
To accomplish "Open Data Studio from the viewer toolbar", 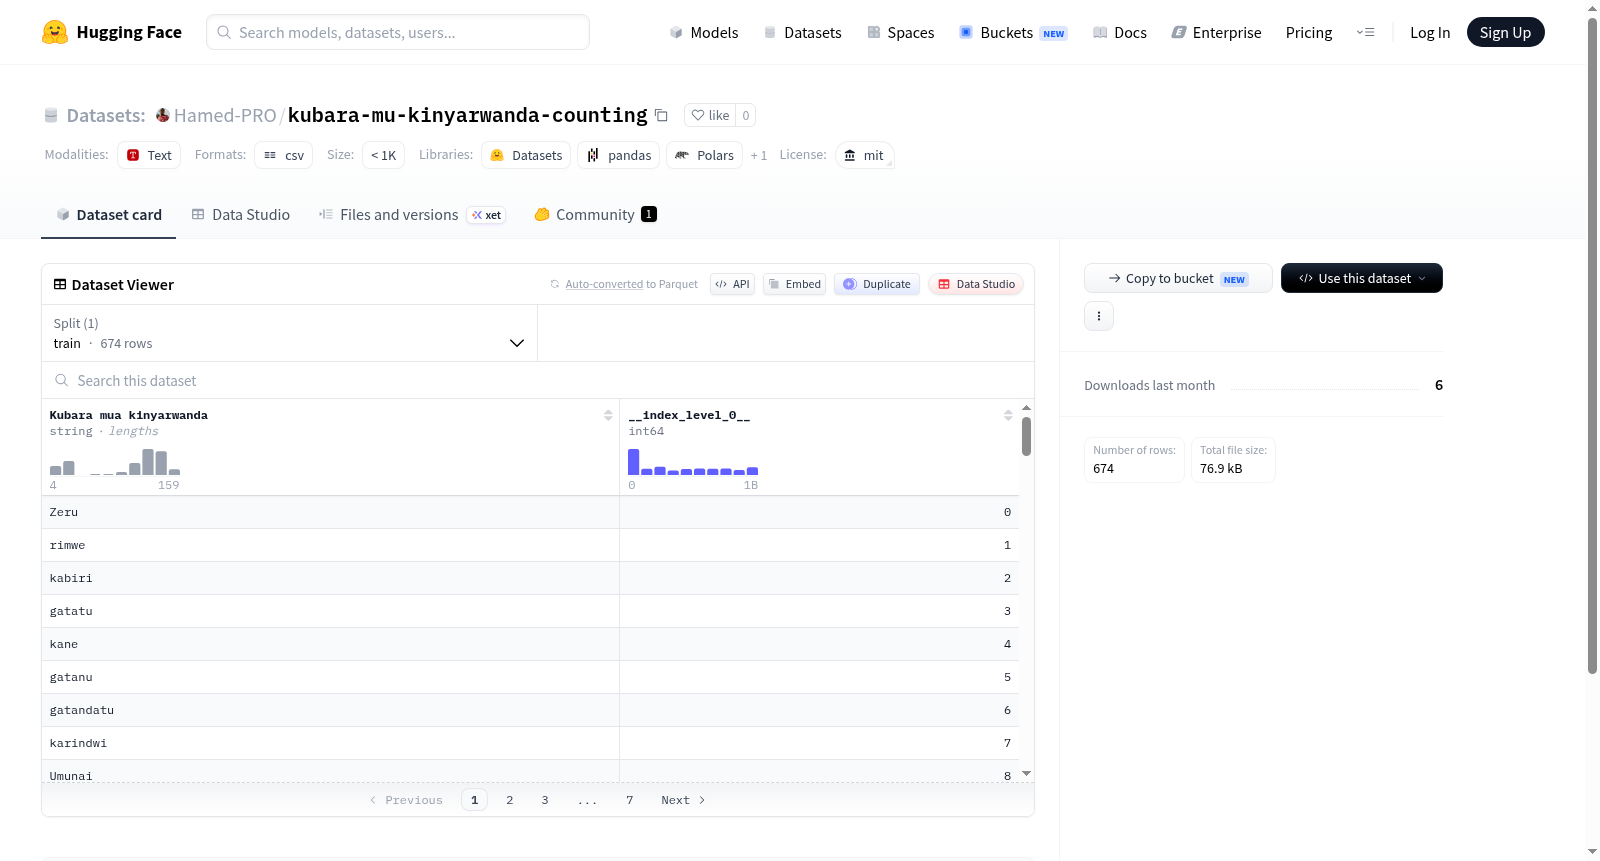I will tap(976, 284).
